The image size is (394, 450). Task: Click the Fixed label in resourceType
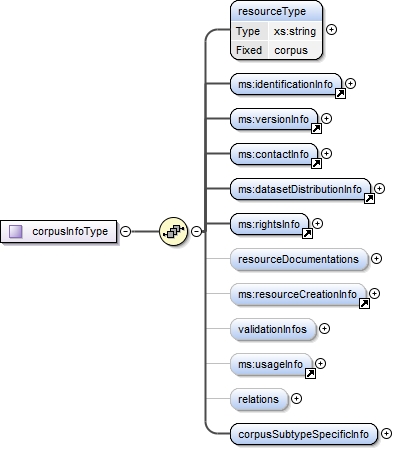[x=249, y=50]
